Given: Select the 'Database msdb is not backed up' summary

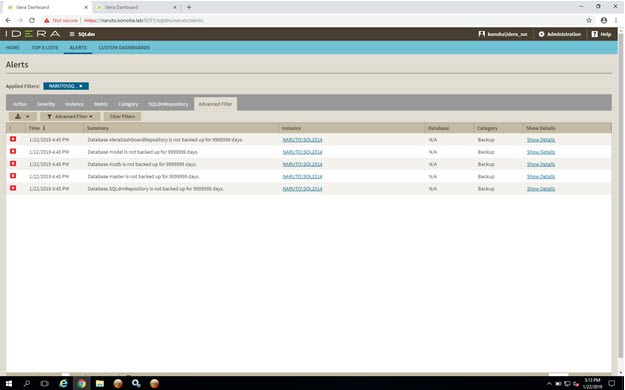Looking at the screenshot, I should point(142,164).
